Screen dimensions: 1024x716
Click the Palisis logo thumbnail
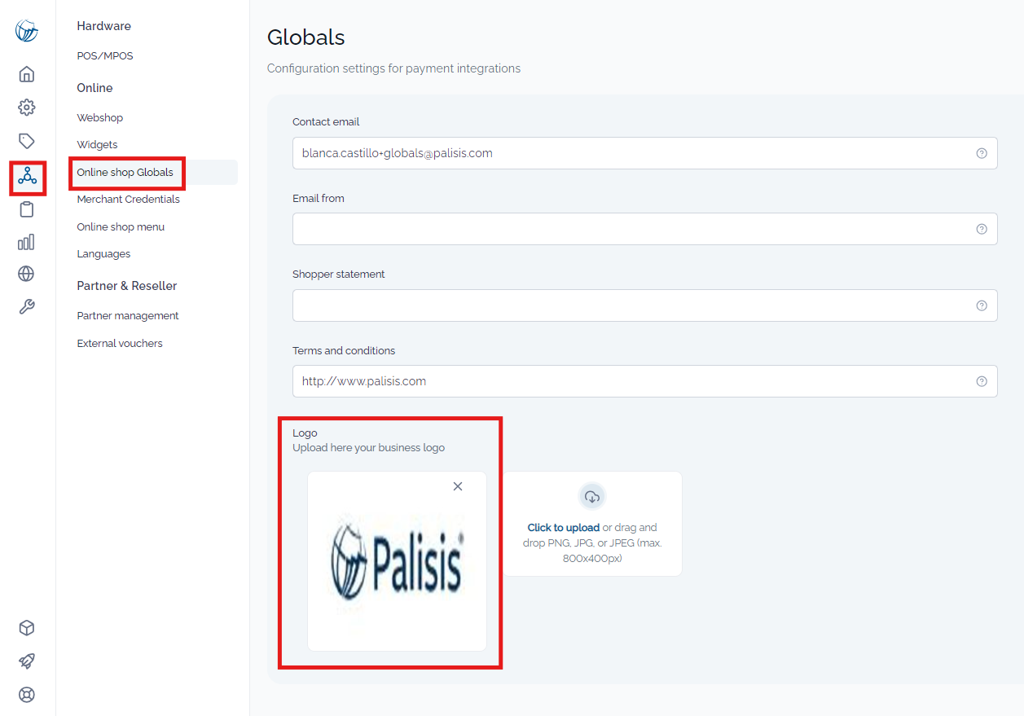[397, 561]
